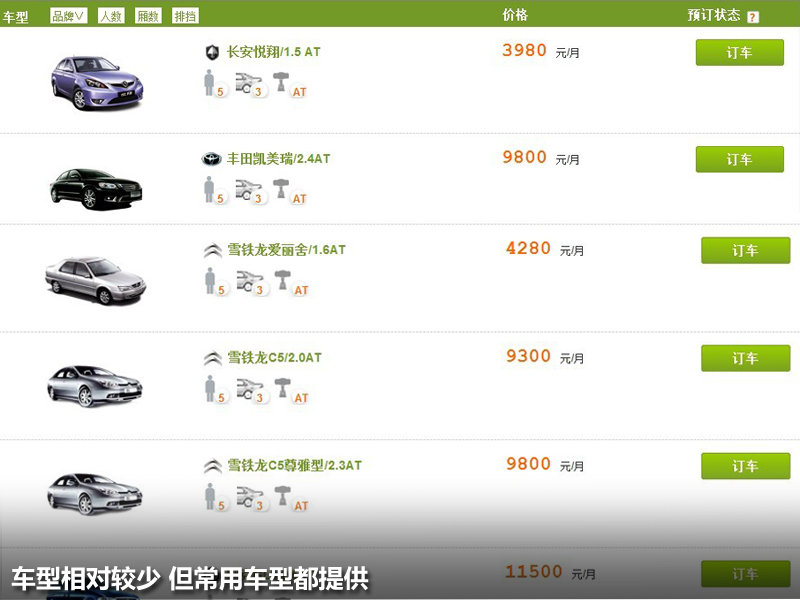Click the 3980 元/月 price

(x=541, y=51)
